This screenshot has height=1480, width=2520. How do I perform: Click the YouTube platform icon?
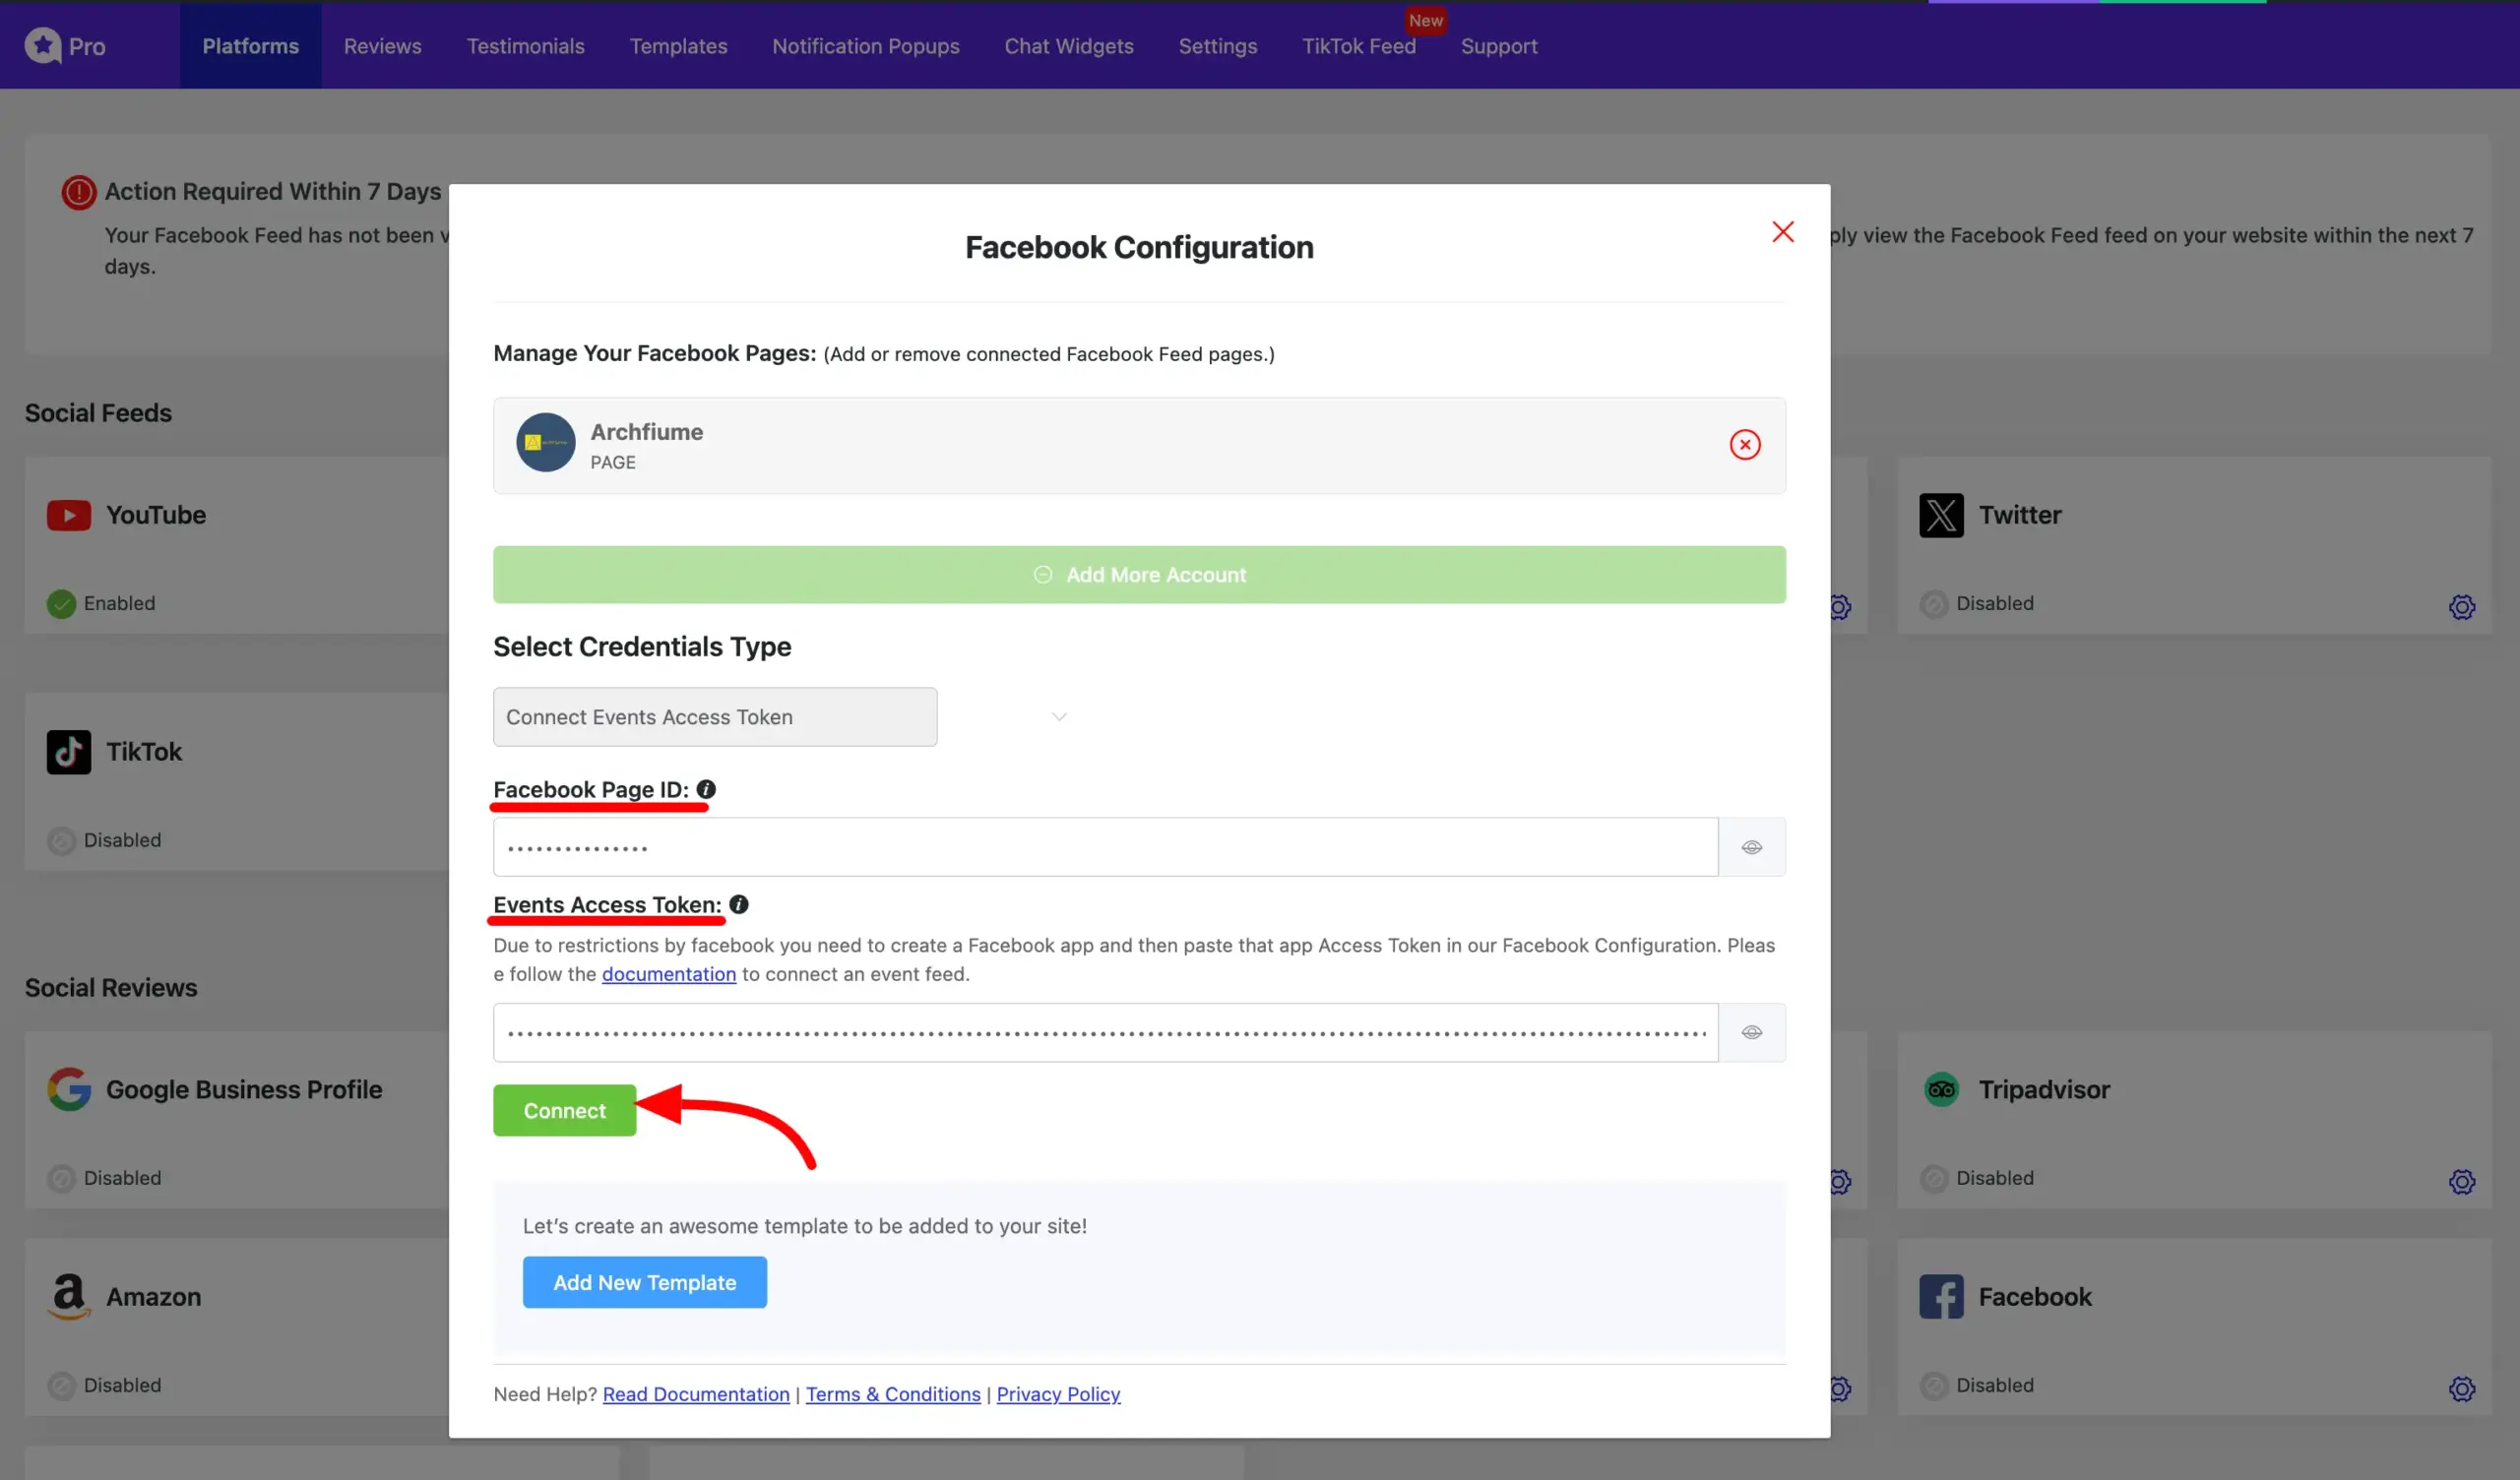click(68, 515)
